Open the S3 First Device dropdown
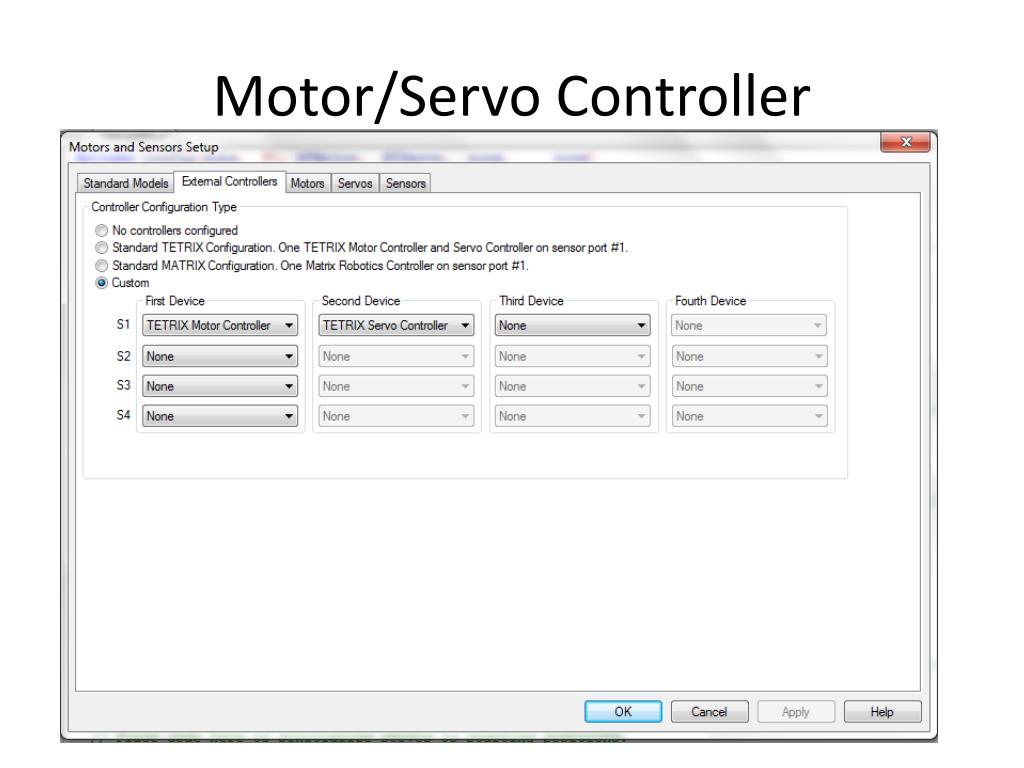The width and height of the screenshot is (1024, 768). (x=220, y=387)
